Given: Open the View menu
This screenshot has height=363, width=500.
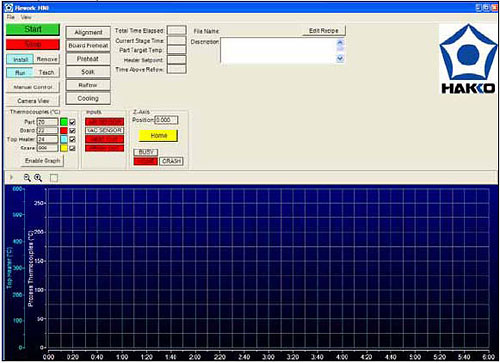Looking at the screenshot, I should [26, 17].
